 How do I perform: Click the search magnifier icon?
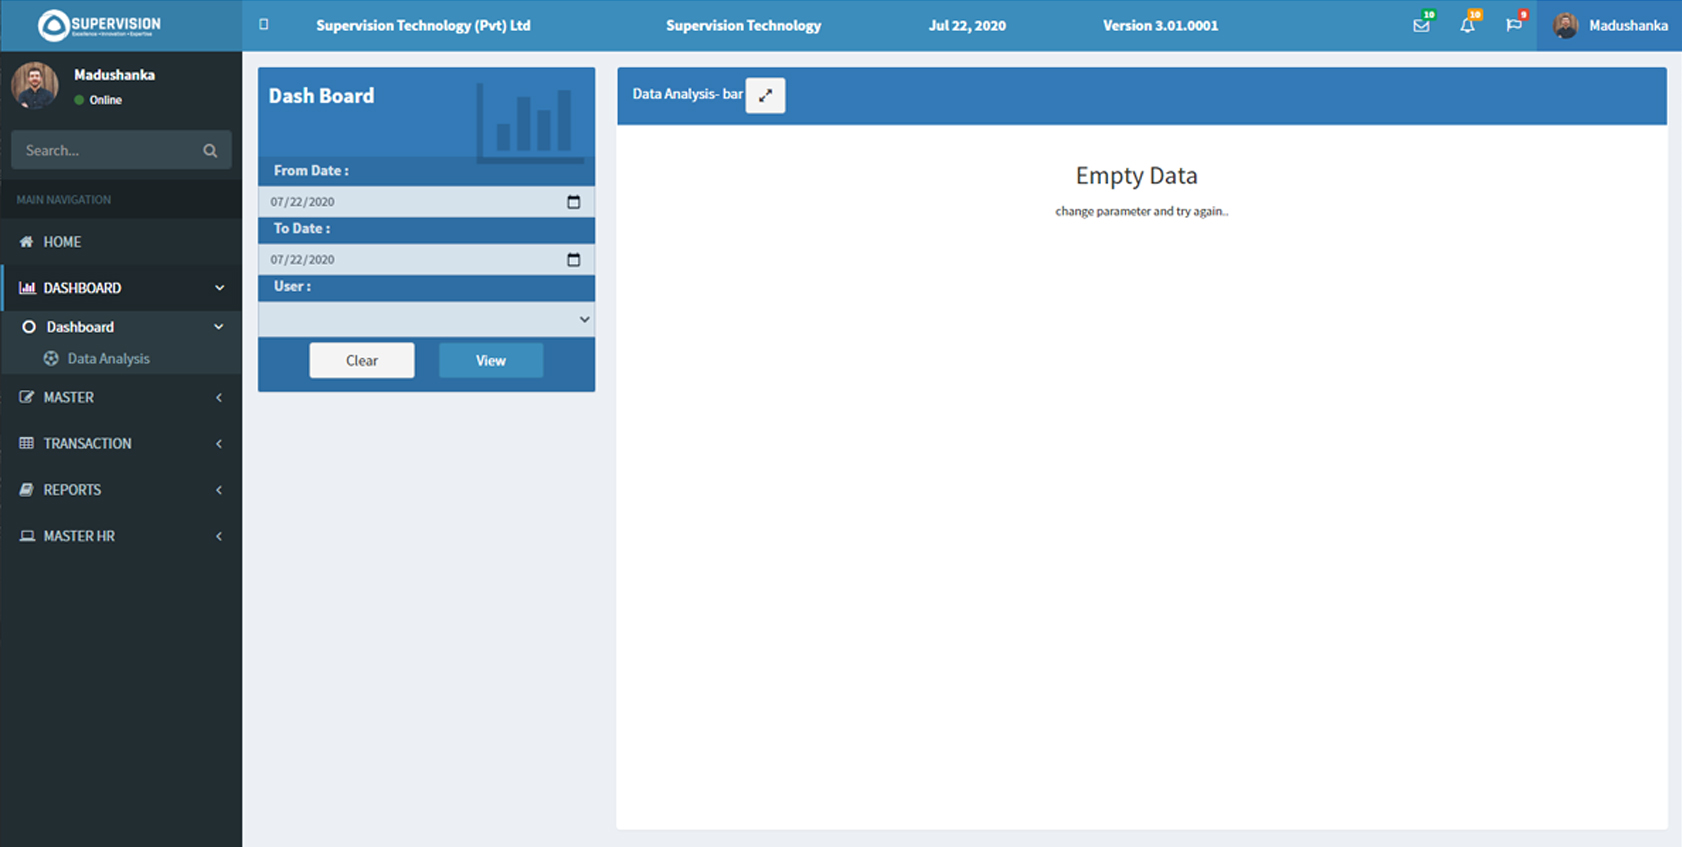[x=210, y=151]
